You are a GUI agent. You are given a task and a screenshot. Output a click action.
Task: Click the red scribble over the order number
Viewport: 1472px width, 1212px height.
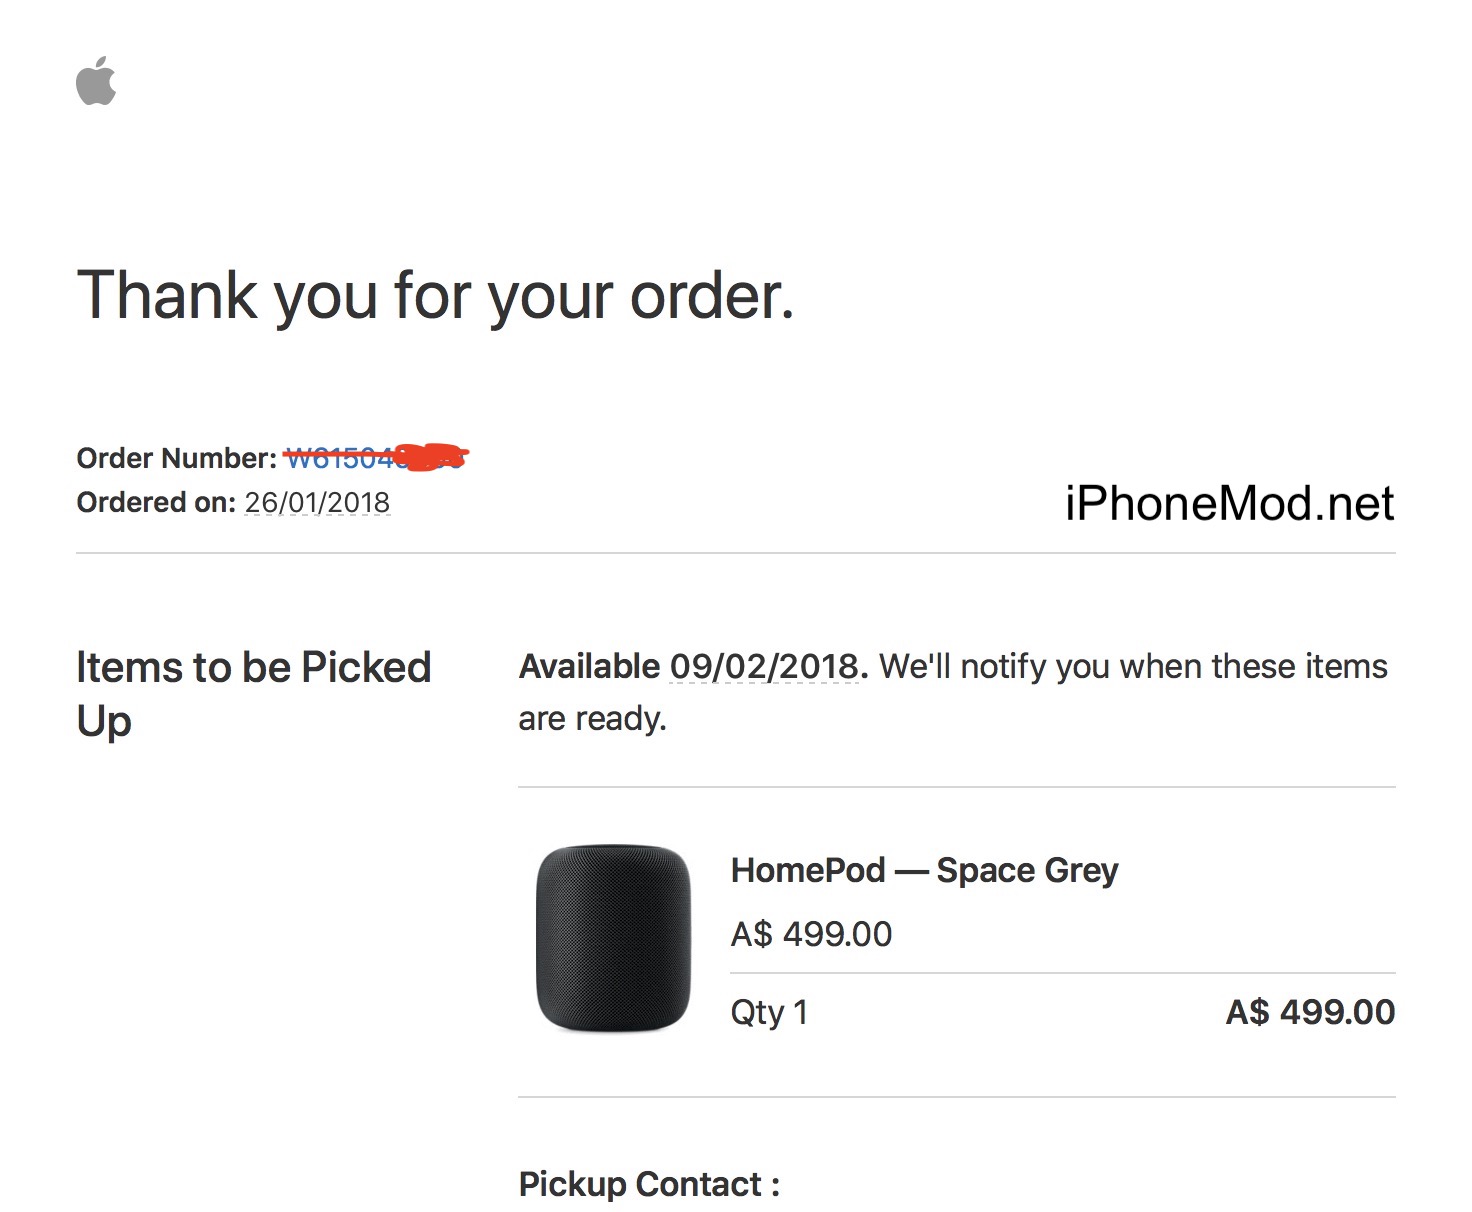(x=432, y=457)
